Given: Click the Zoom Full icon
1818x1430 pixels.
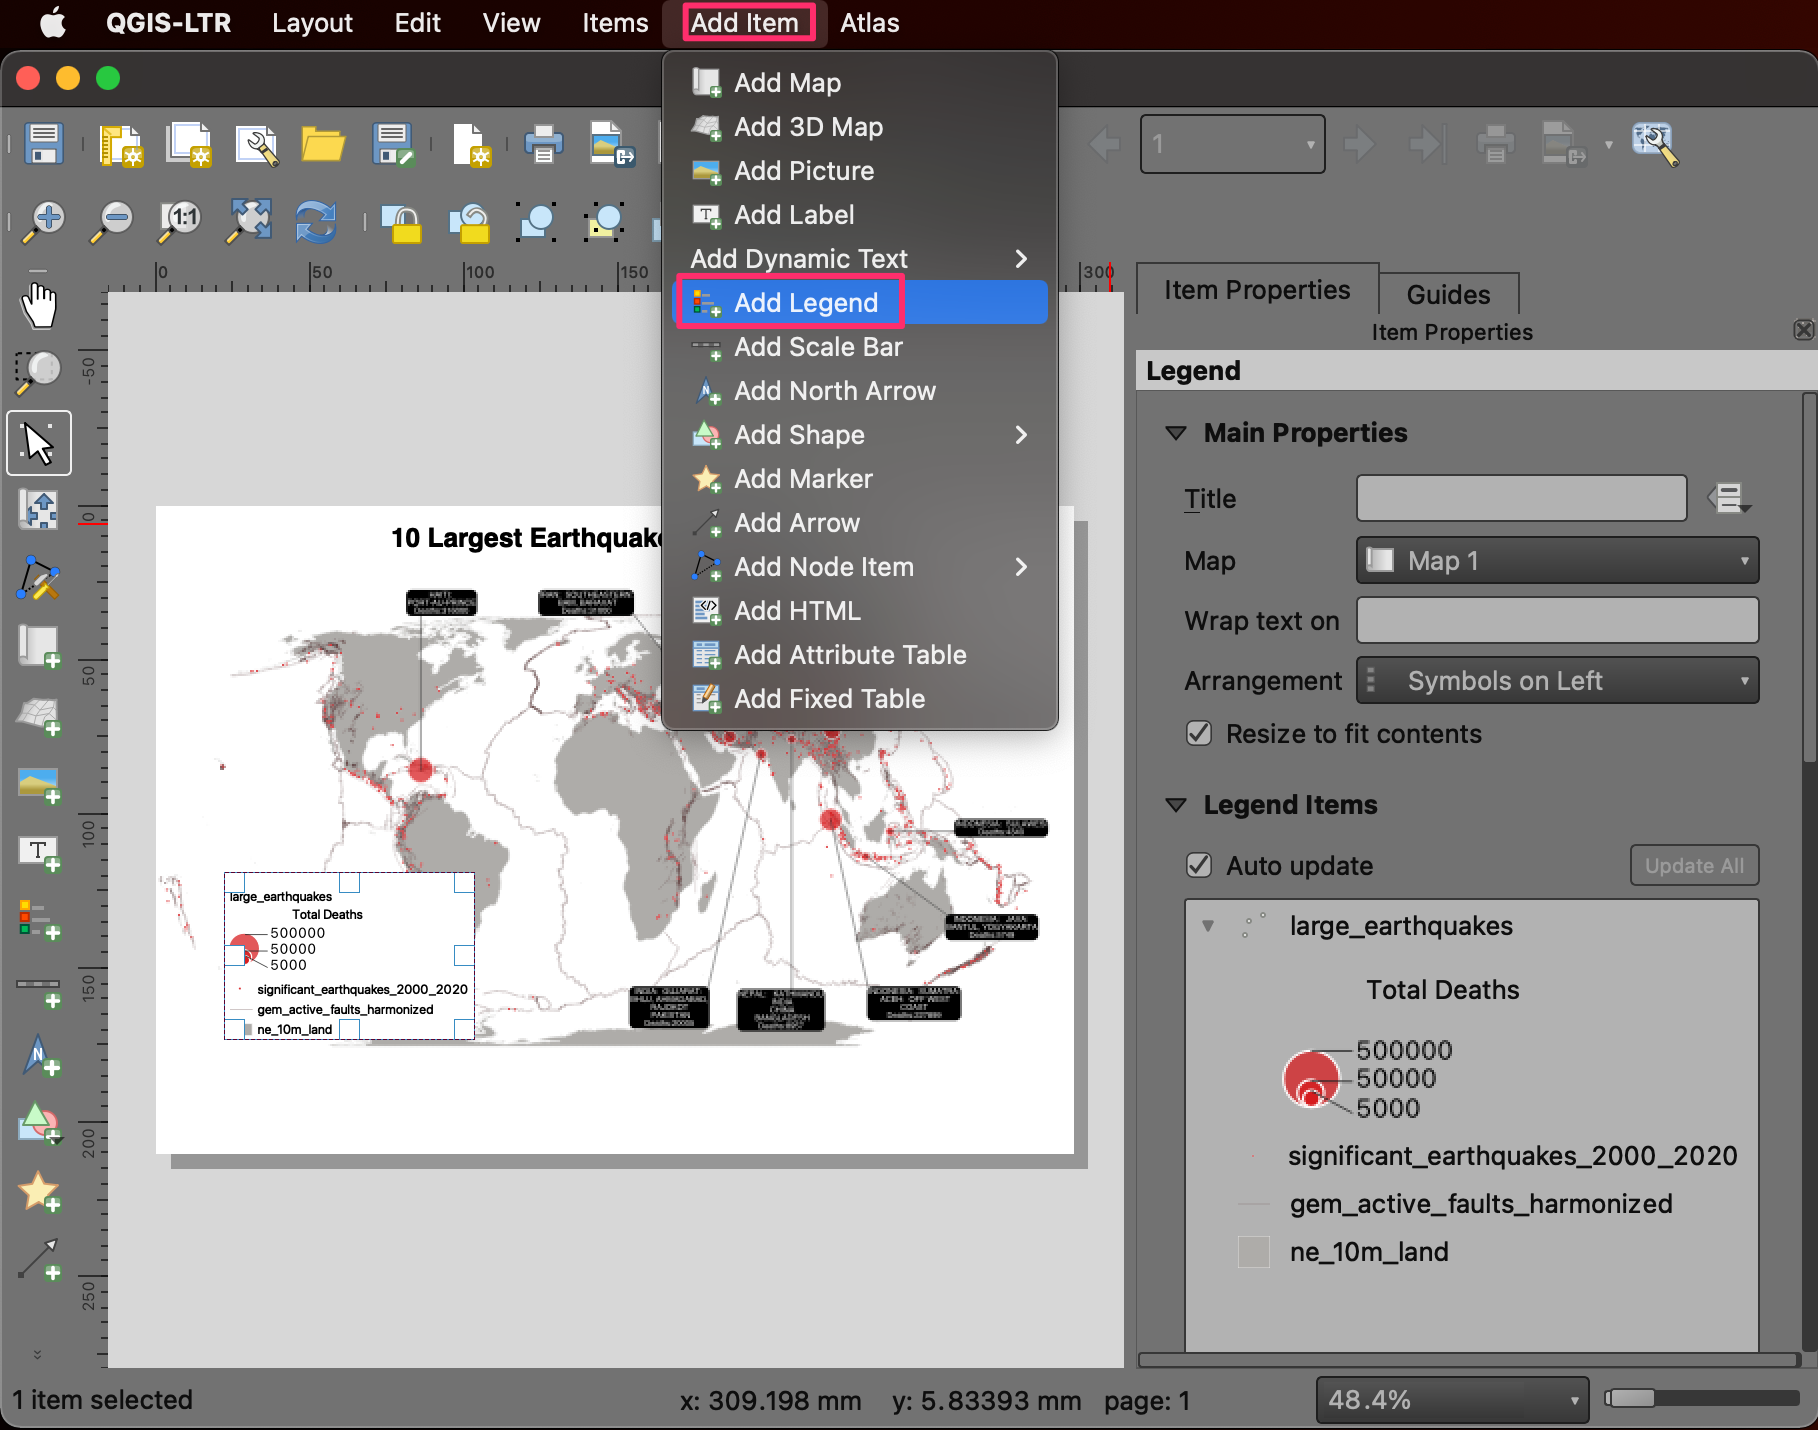Looking at the screenshot, I should (x=248, y=220).
